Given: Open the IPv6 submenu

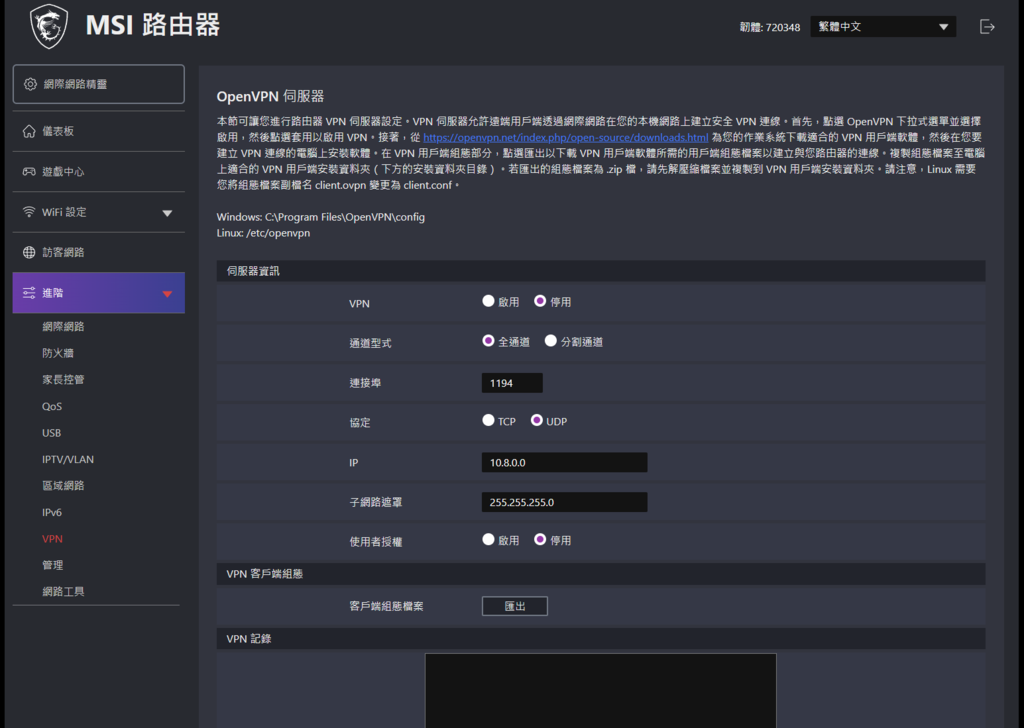Looking at the screenshot, I should 52,513.
